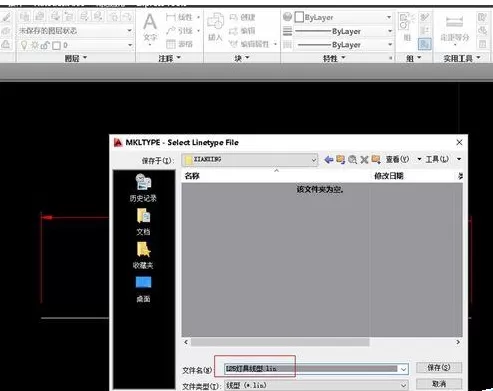Toggle layer on/off lightbulb icon

tap(24, 45)
